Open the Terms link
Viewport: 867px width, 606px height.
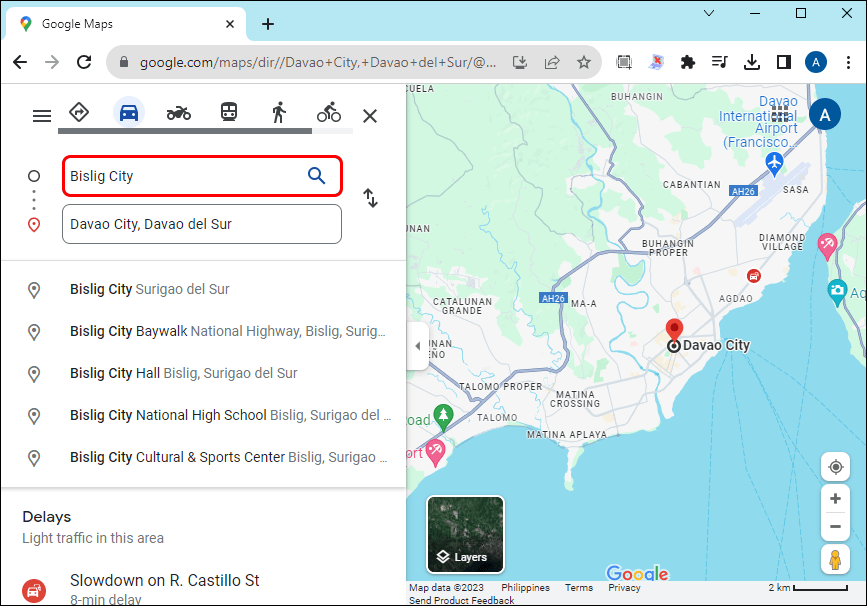578,587
